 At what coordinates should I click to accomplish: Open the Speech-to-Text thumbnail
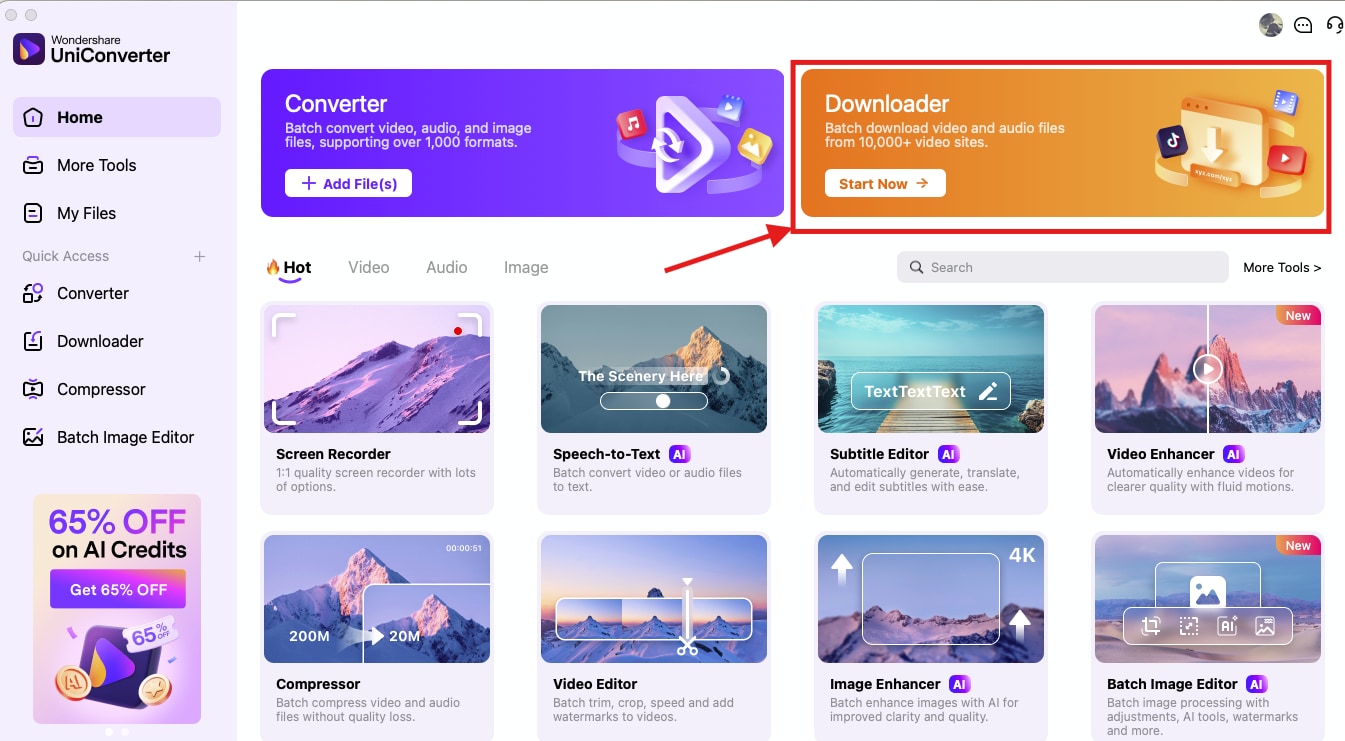click(654, 369)
